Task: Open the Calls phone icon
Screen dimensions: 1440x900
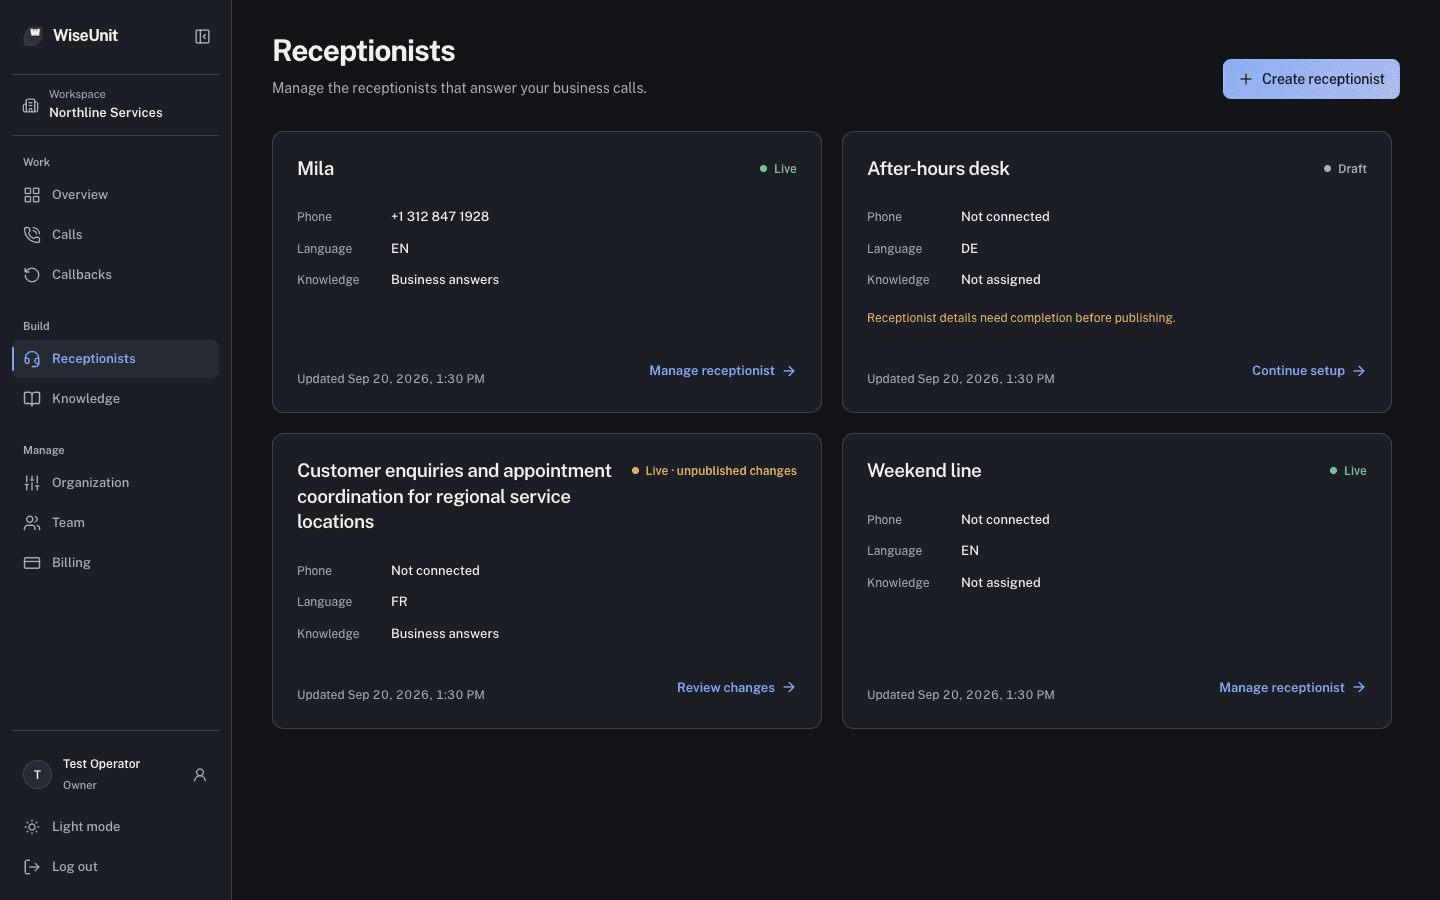Action: [32, 235]
